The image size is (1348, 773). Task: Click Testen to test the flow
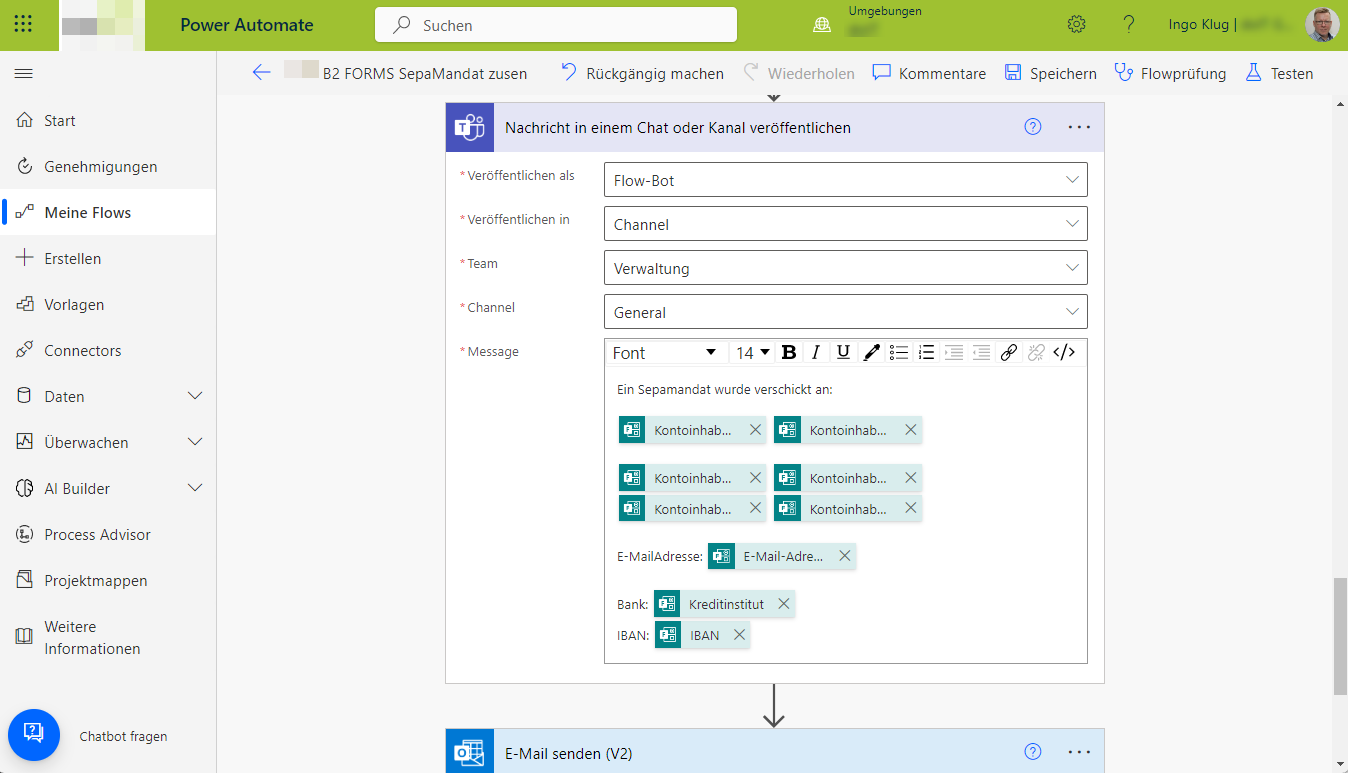[1279, 73]
